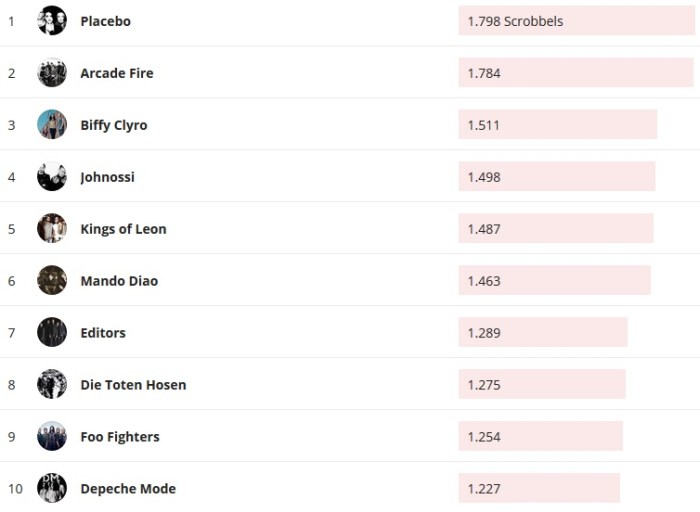Image resolution: width=700 pixels, height=512 pixels.
Task: Click the Kings of Leon avatar
Action: point(52,229)
